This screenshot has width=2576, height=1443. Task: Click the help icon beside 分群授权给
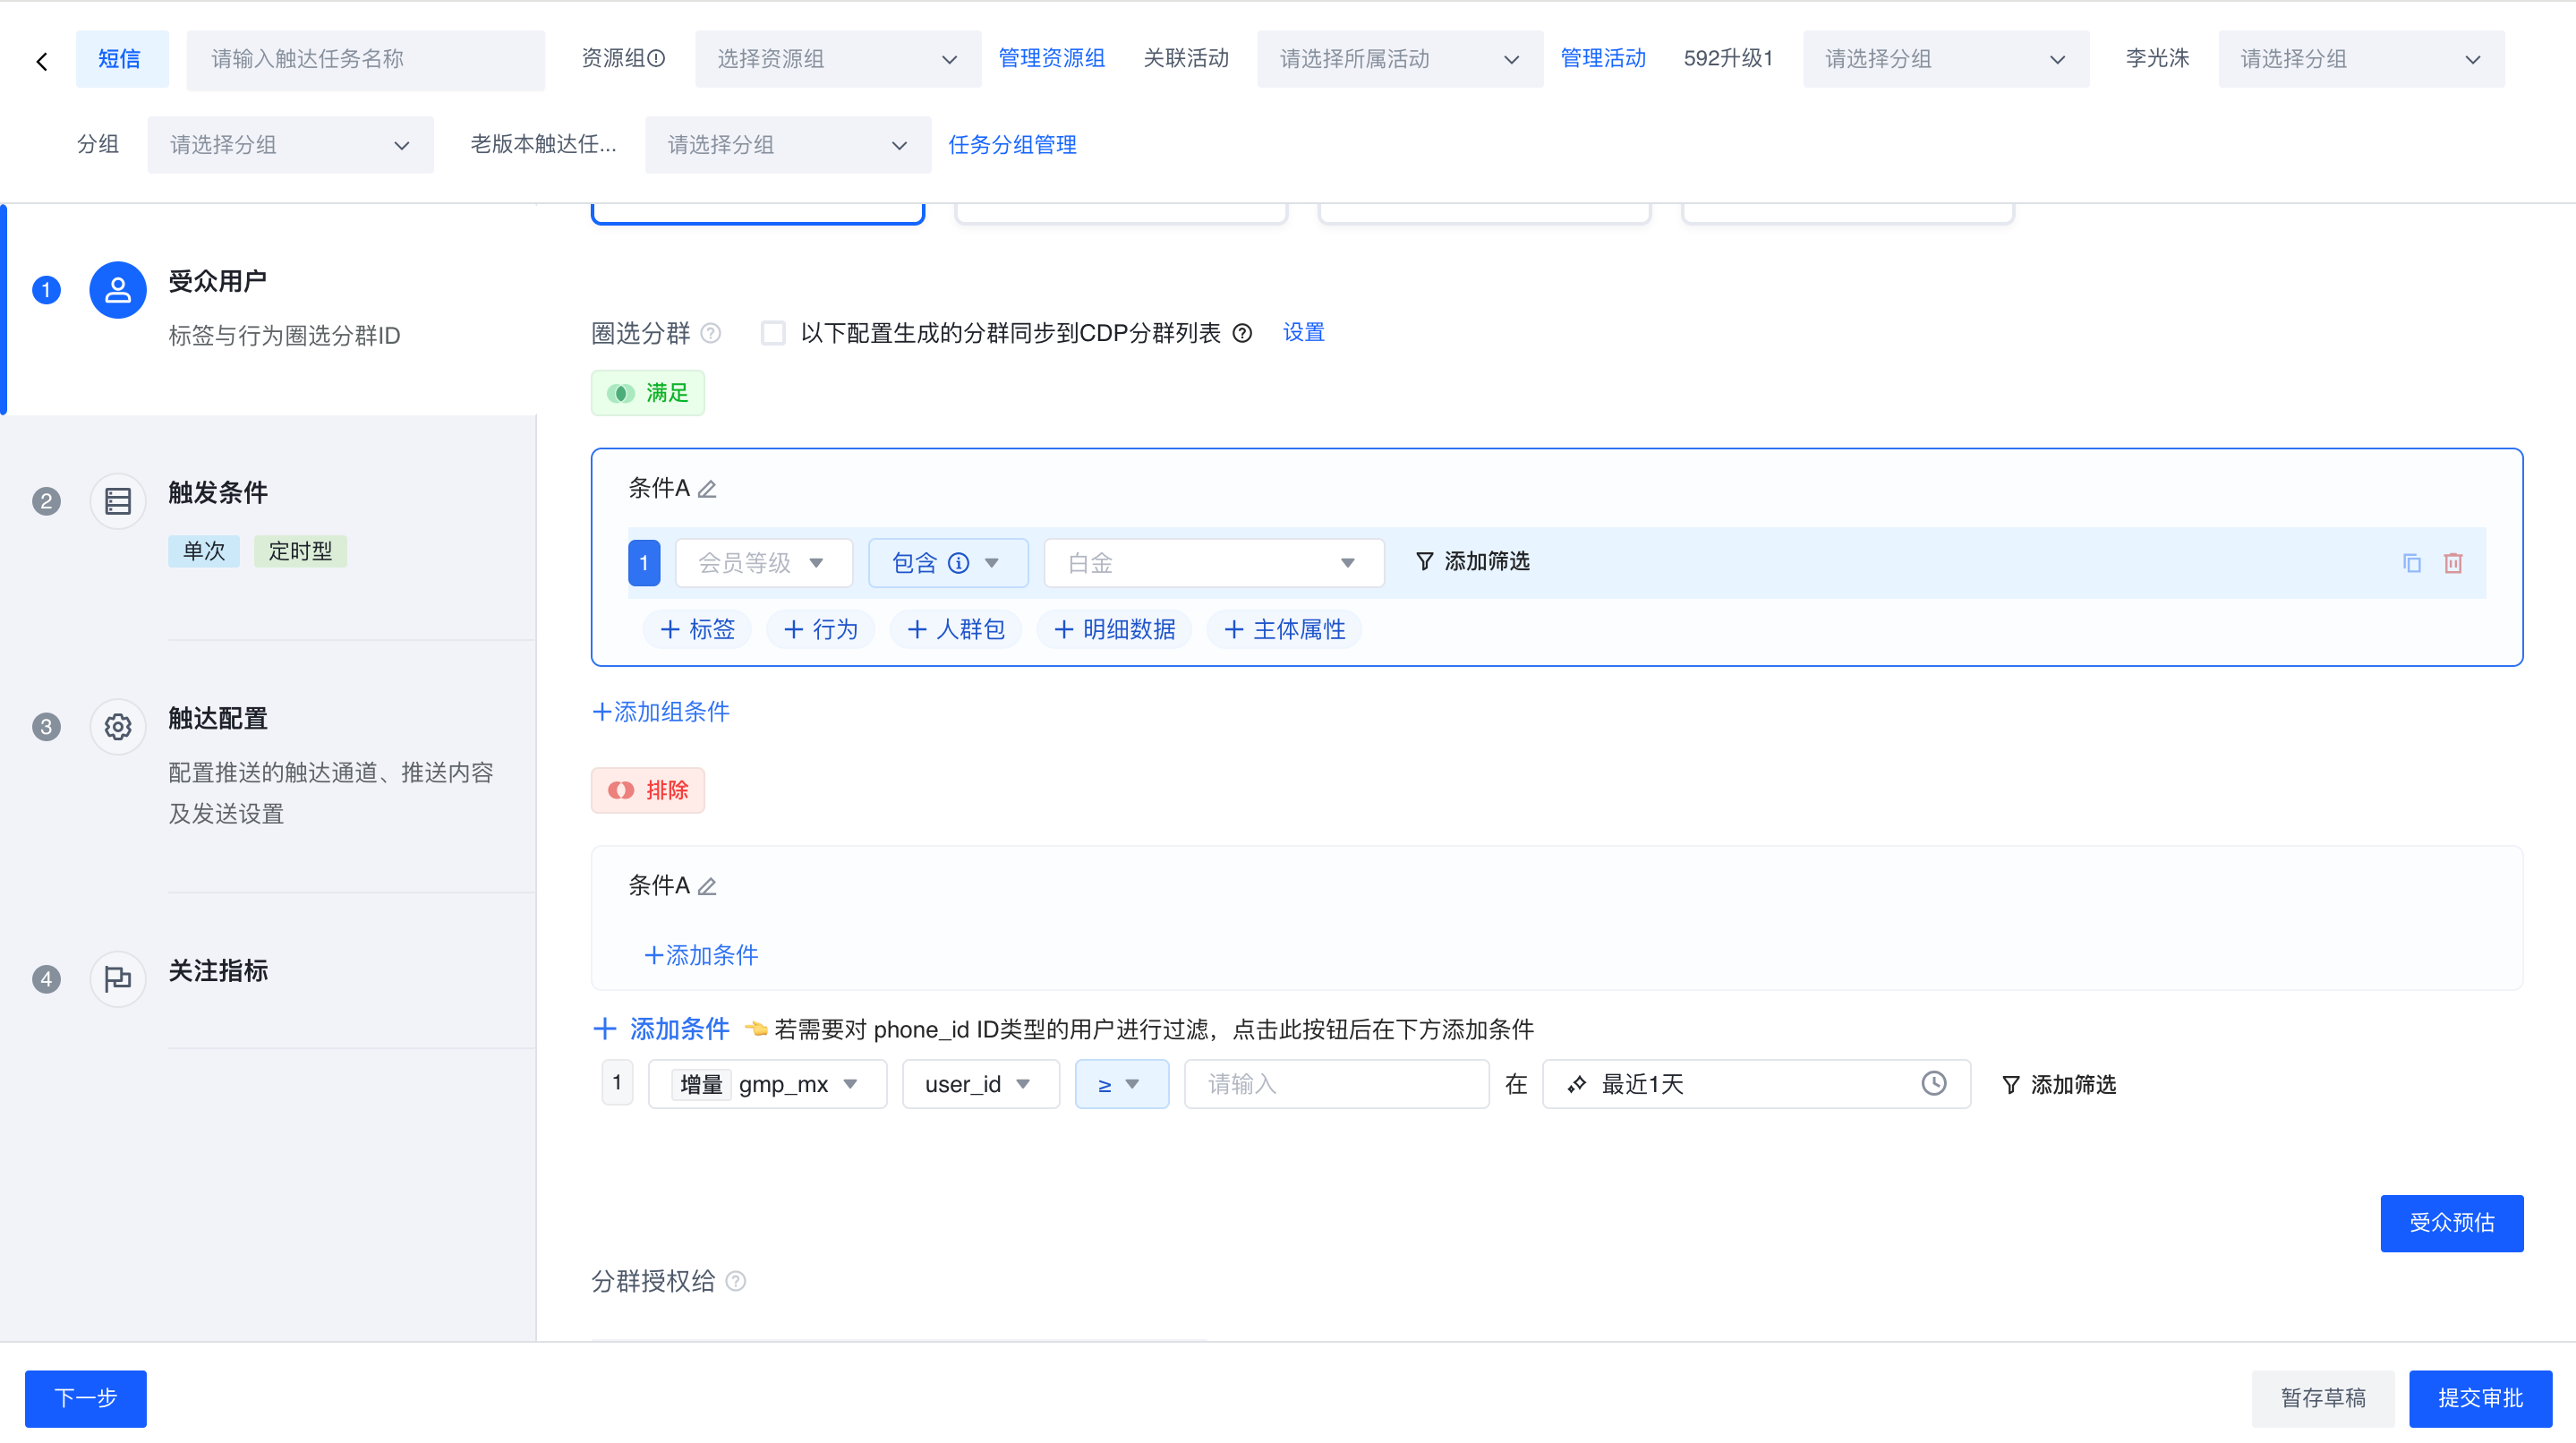coord(736,1282)
